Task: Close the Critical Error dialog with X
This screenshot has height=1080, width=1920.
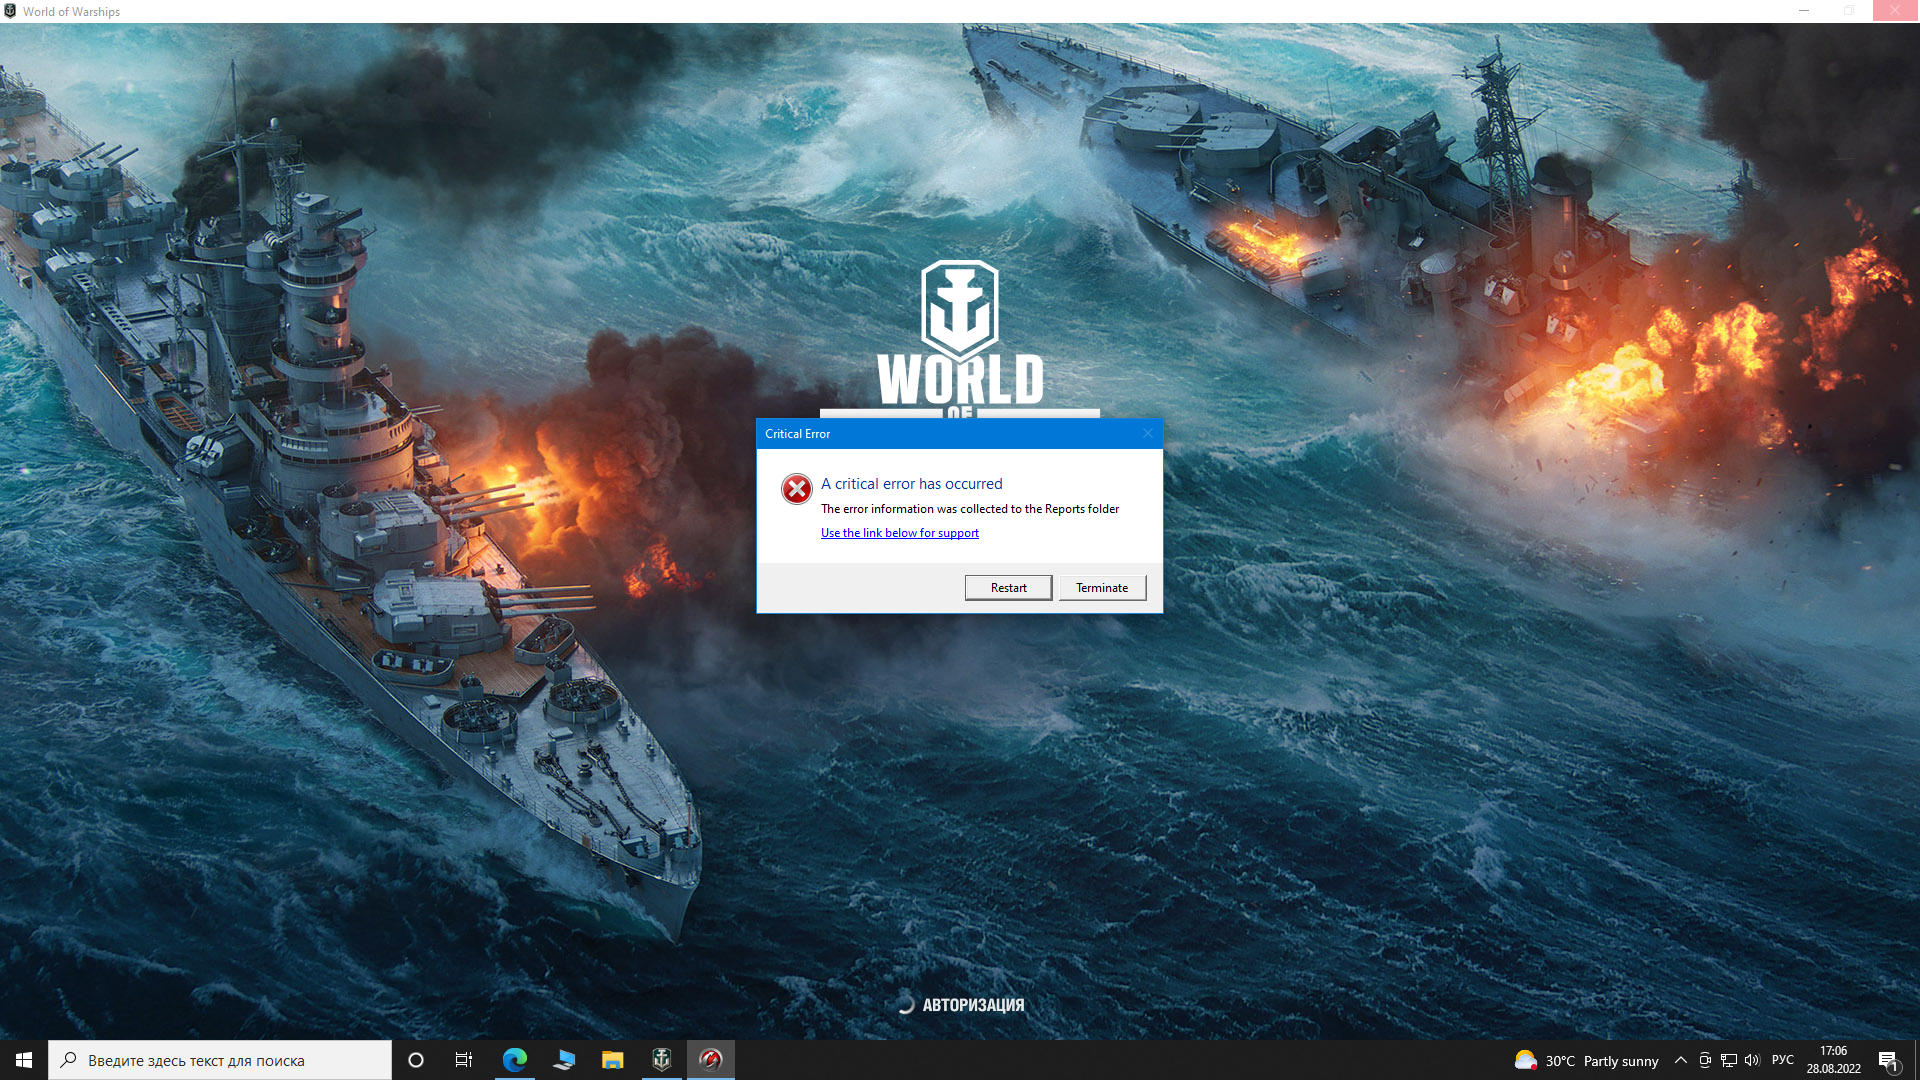Action: 1148,433
